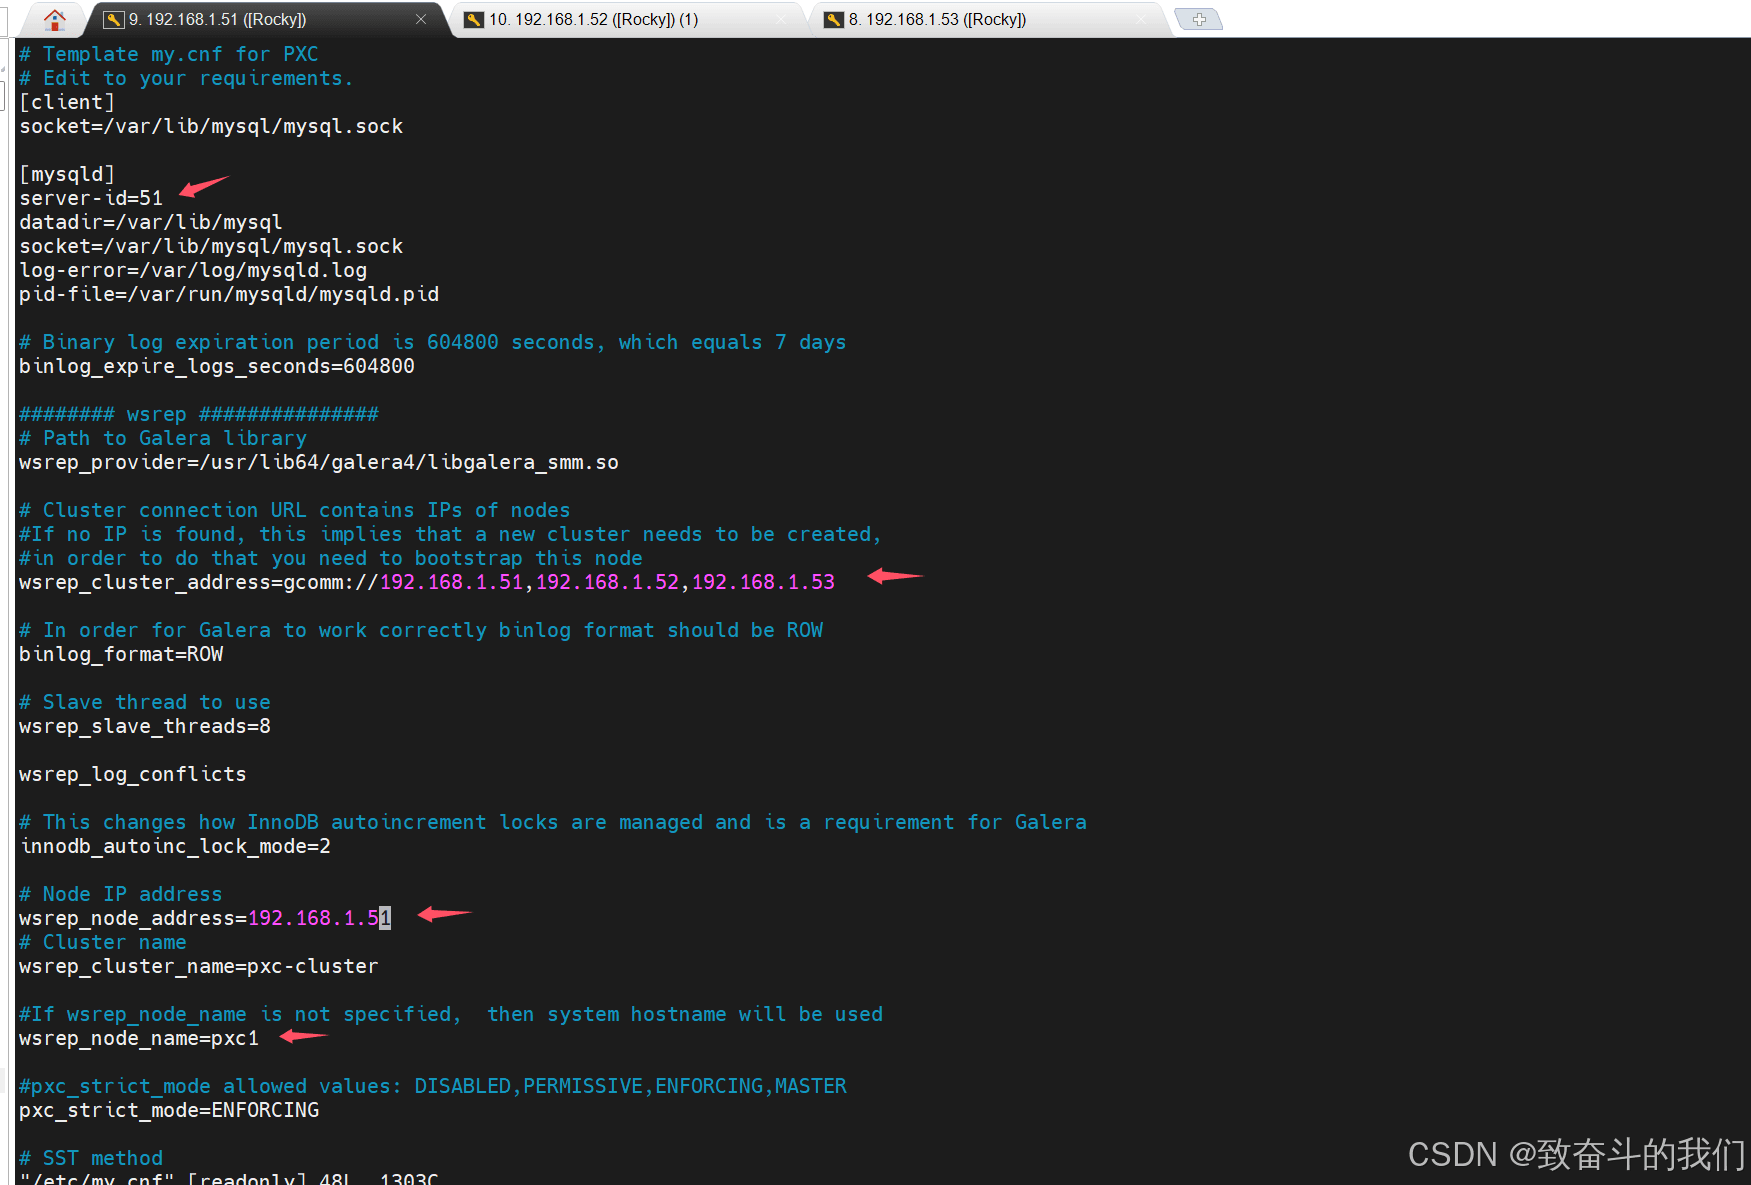
Task: Click the vim status line showing /etc/my.cnf
Action: (x=229, y=1178)
